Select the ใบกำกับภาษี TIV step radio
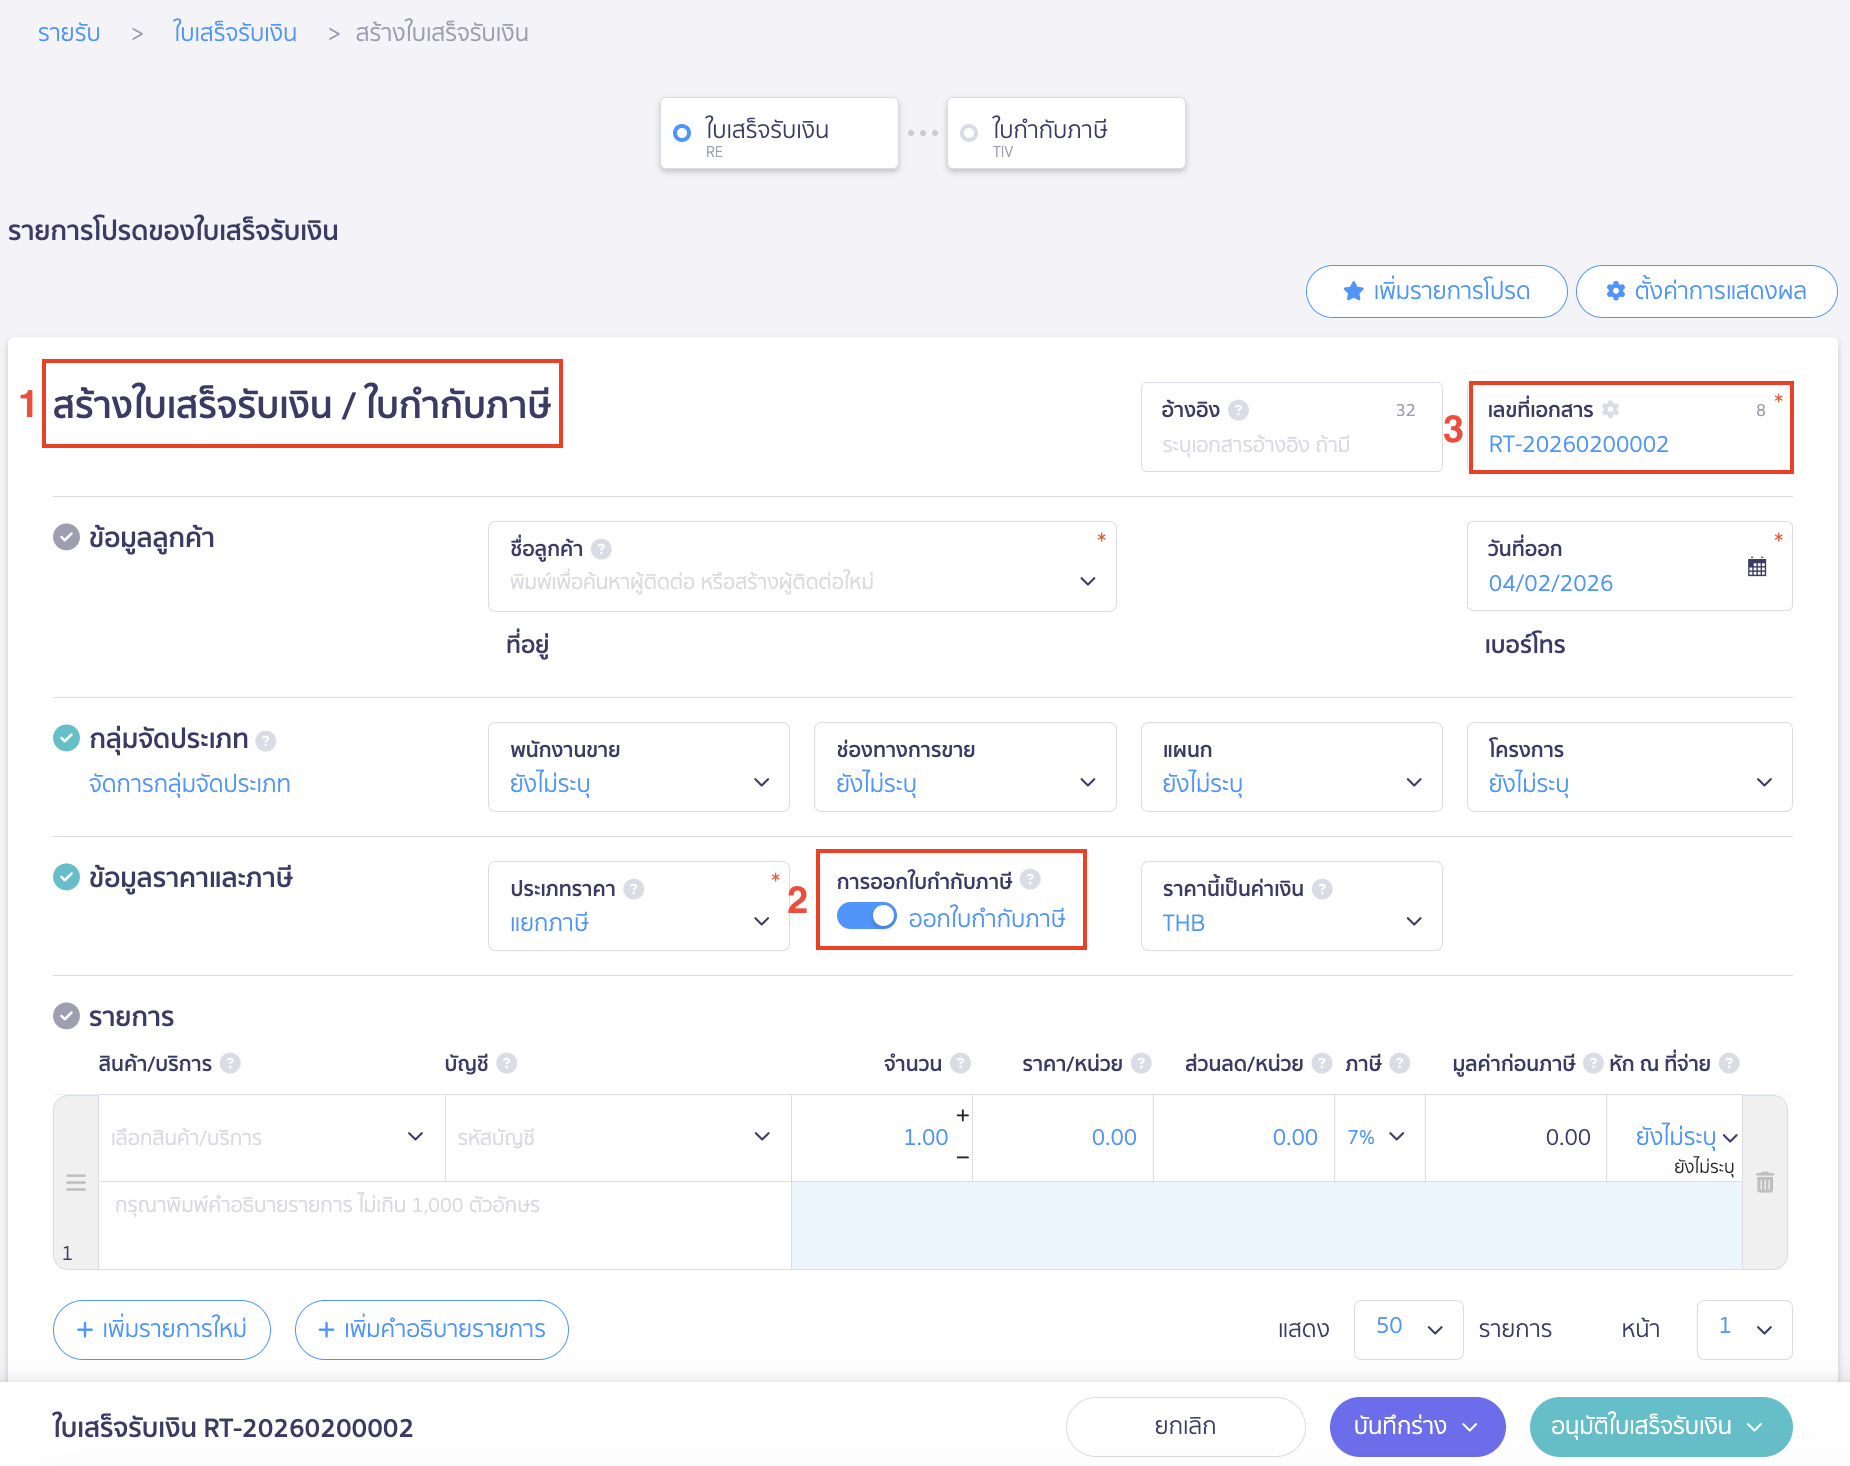The height and width of the screenshot is (1466, 1850). tap(968, 133)
